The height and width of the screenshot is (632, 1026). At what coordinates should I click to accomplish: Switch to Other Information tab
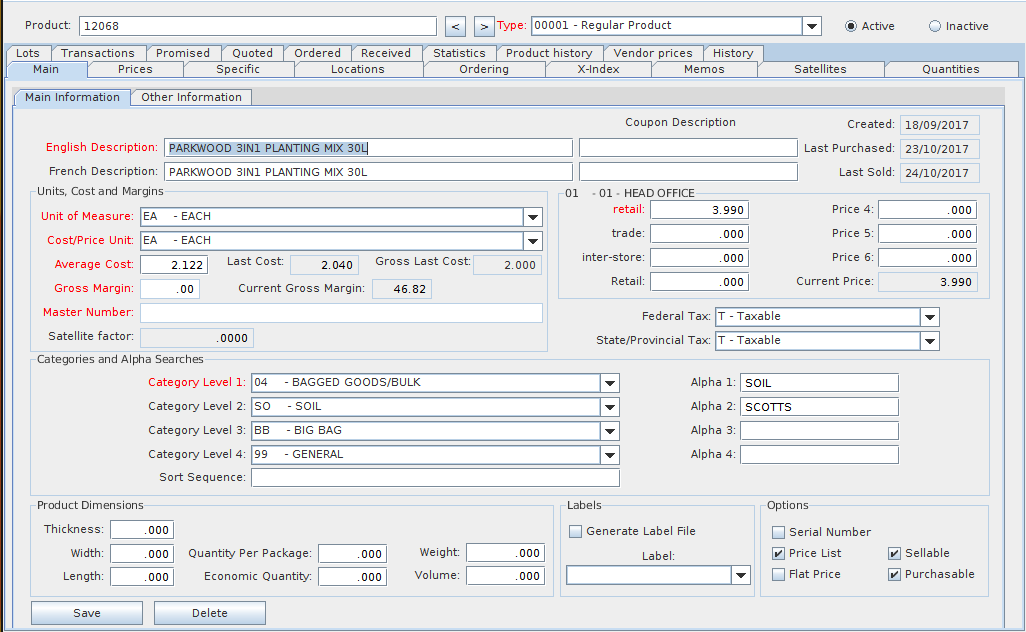tap(191, 97)
